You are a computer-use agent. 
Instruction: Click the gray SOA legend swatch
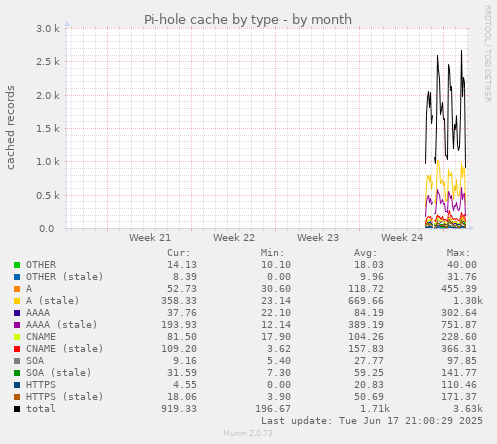pos(17,361)
